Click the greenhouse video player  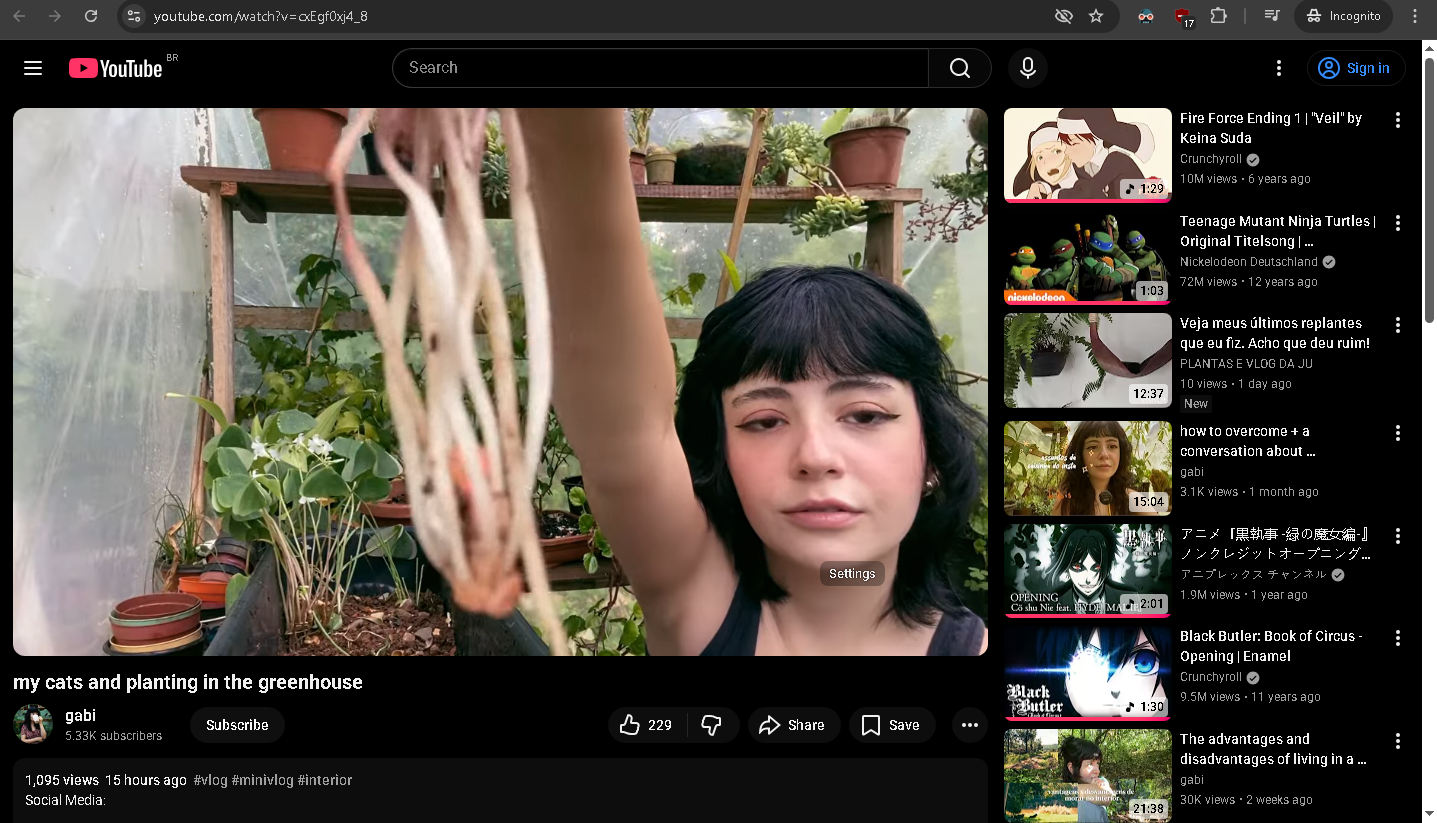(500, 382)
